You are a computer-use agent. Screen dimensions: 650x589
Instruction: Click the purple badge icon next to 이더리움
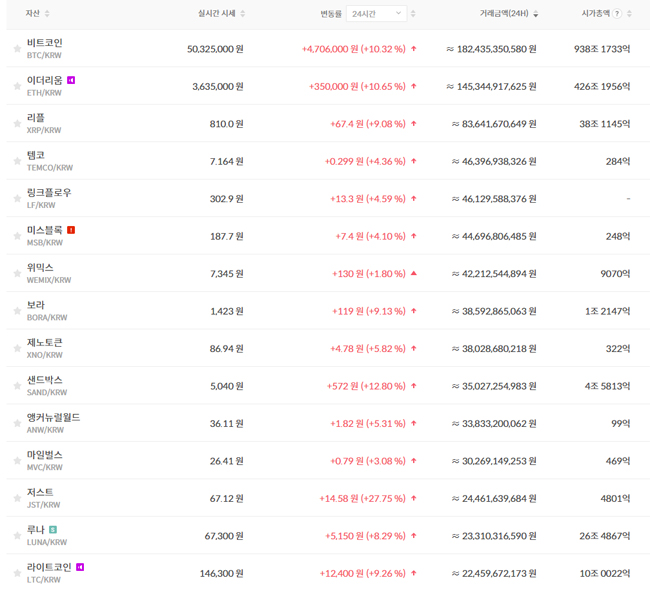[x=71, y=80]
